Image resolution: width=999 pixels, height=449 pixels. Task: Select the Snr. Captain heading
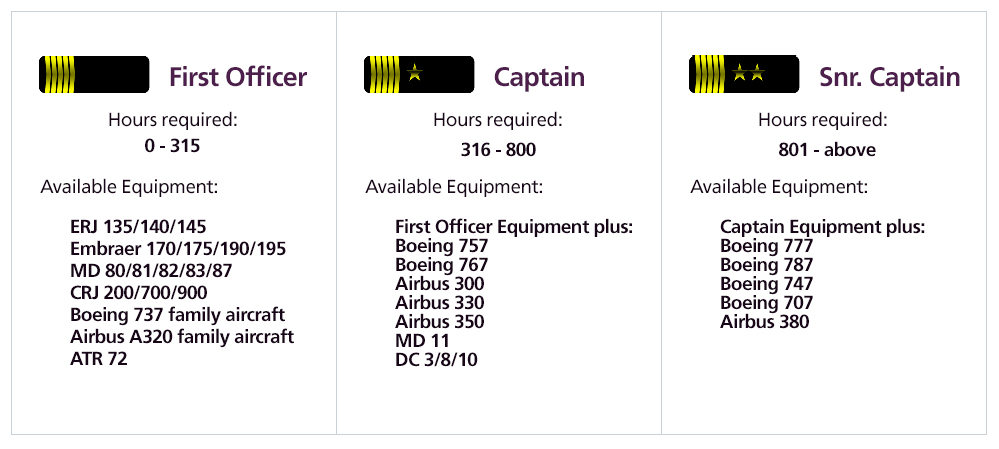(x=889, y=77)
